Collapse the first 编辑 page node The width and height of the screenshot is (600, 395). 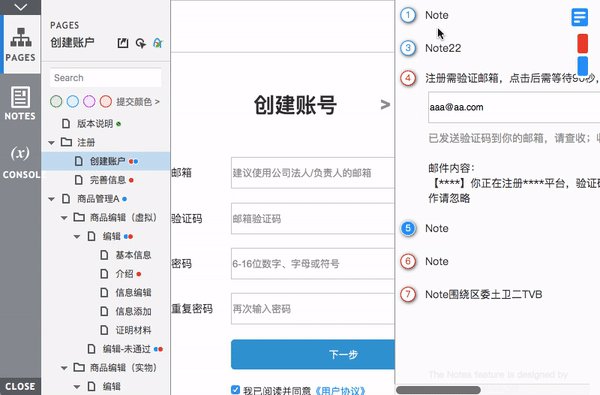pyautogui.click(x=77, y=237)
